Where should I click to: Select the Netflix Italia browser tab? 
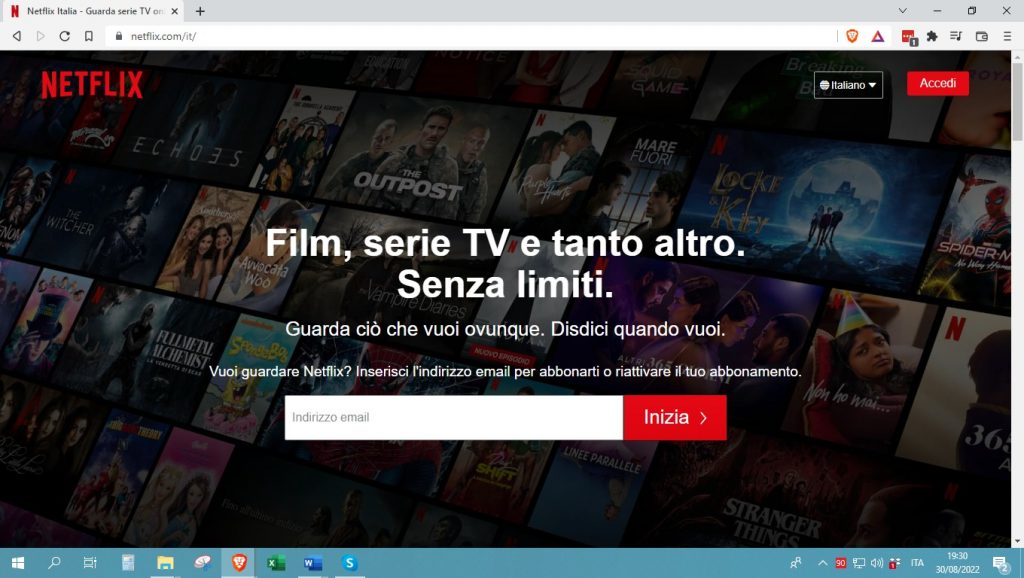coord(90,11)
